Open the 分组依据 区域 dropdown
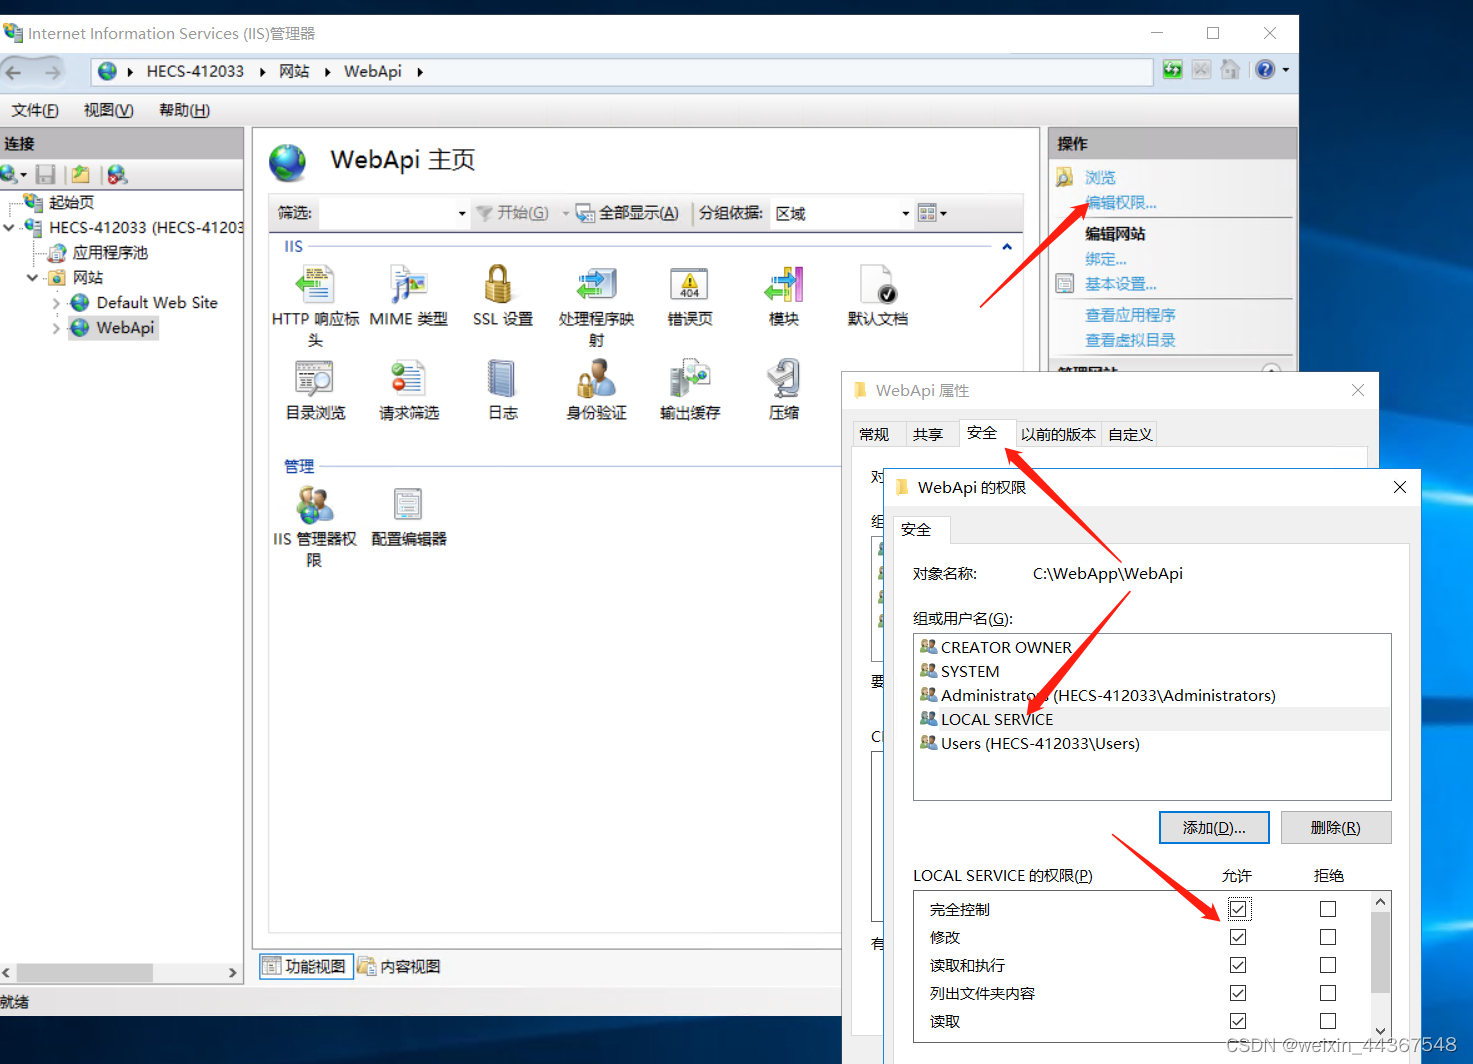Screen dimensions: 1473x1064 click(x=906, y=213)
